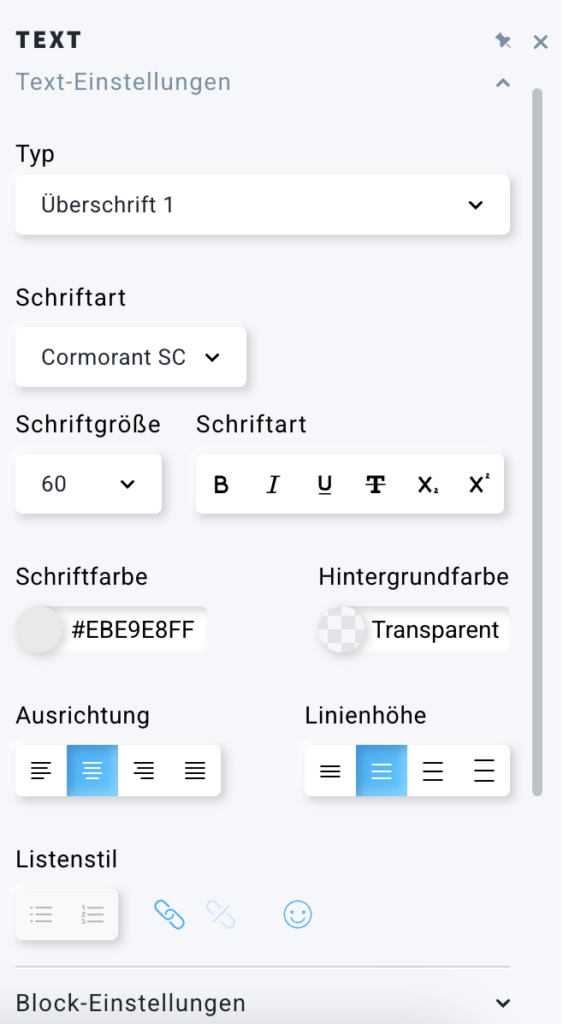The width and height of the screenshot is (563, 1024).
Task: Apply subscript formatting
Action: 427,484
